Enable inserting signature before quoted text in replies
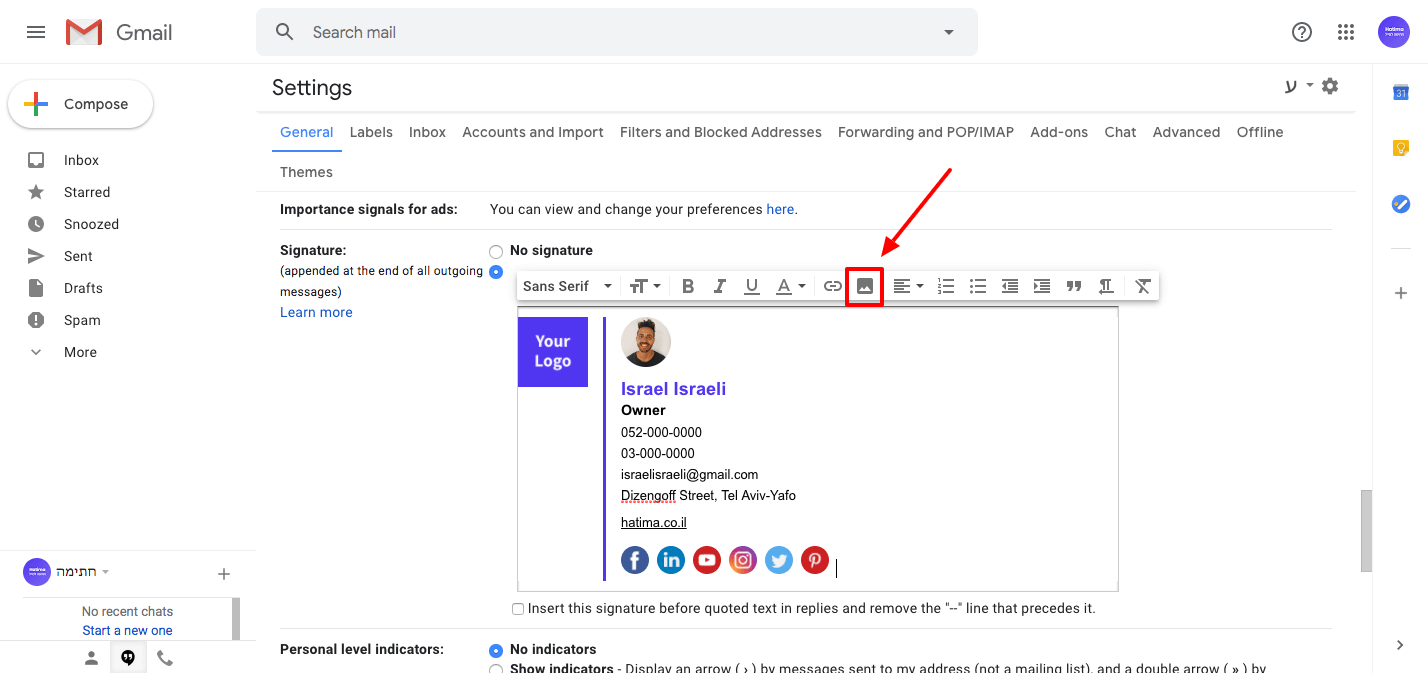 pyautogui.click(x=518, y=609)
